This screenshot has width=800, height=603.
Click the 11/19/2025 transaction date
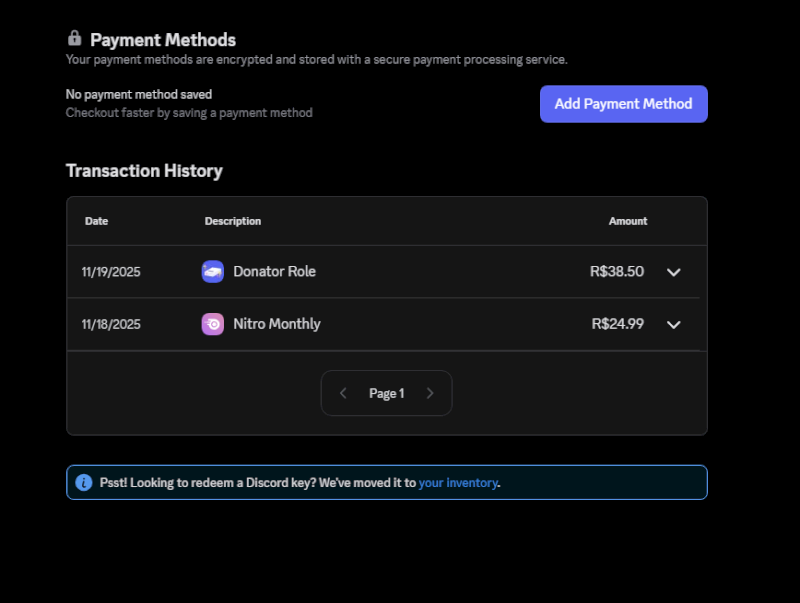[111, 271]
